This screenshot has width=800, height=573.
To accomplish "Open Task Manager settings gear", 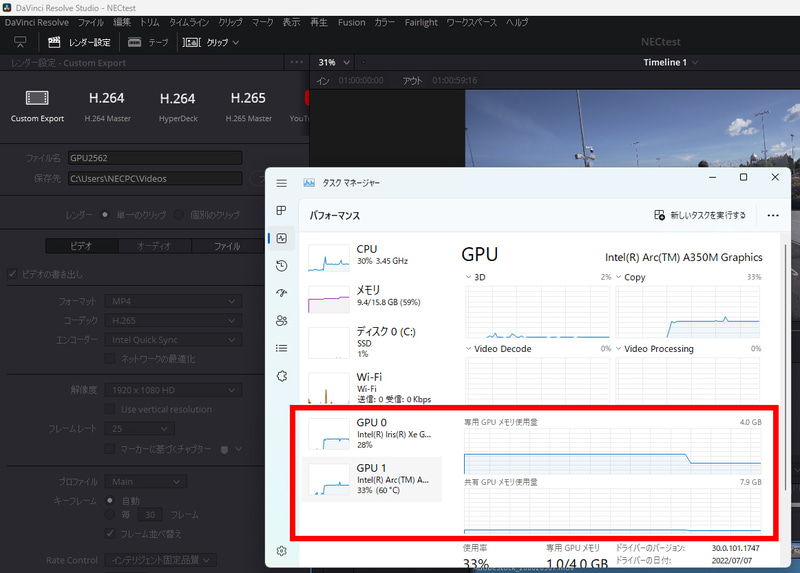I will click(x=282, y=551).
